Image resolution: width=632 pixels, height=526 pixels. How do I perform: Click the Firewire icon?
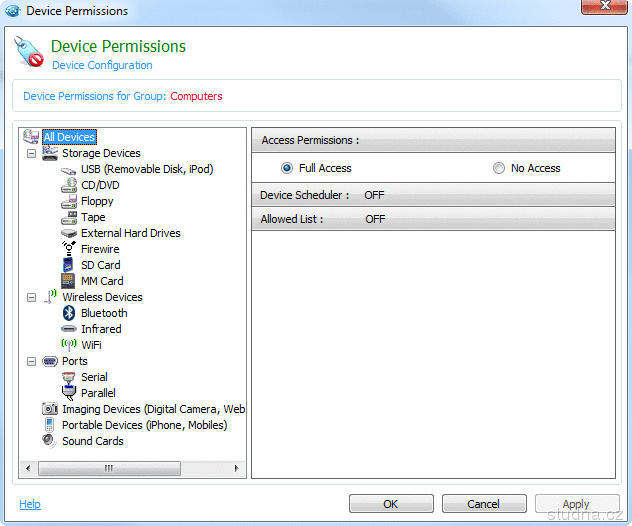69,249
